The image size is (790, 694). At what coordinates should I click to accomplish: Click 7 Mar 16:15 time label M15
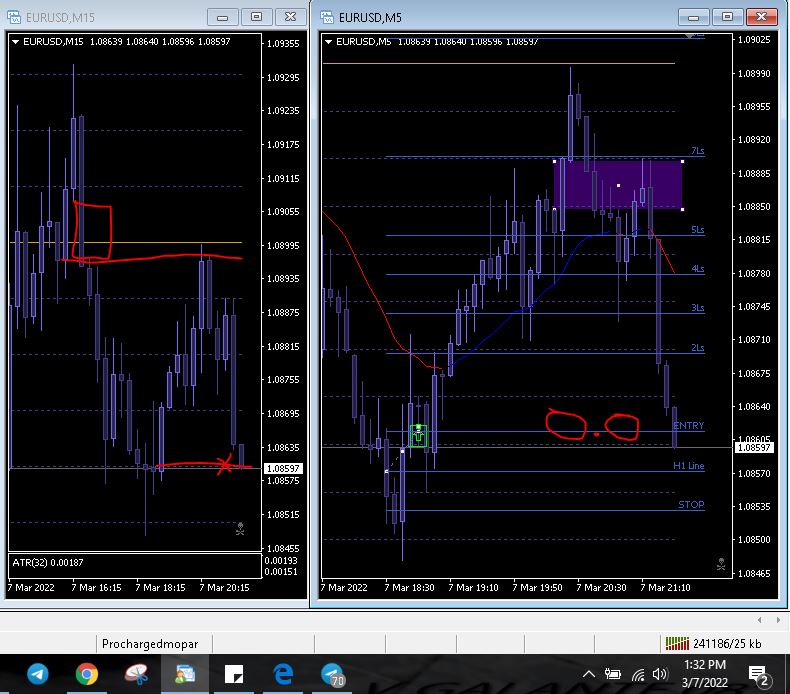pos(96,588)
